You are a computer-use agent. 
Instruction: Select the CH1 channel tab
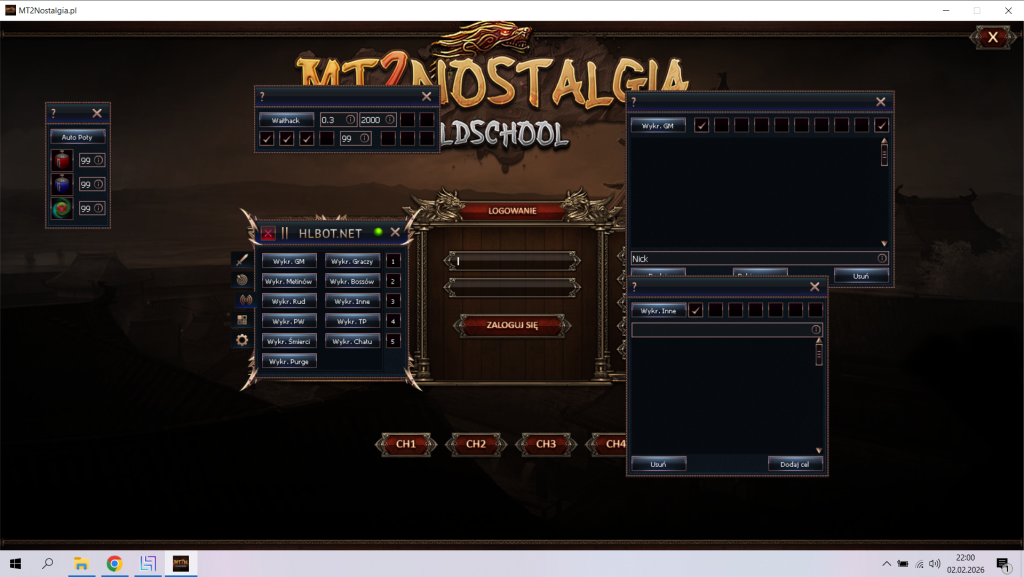(x=406, y=444)
